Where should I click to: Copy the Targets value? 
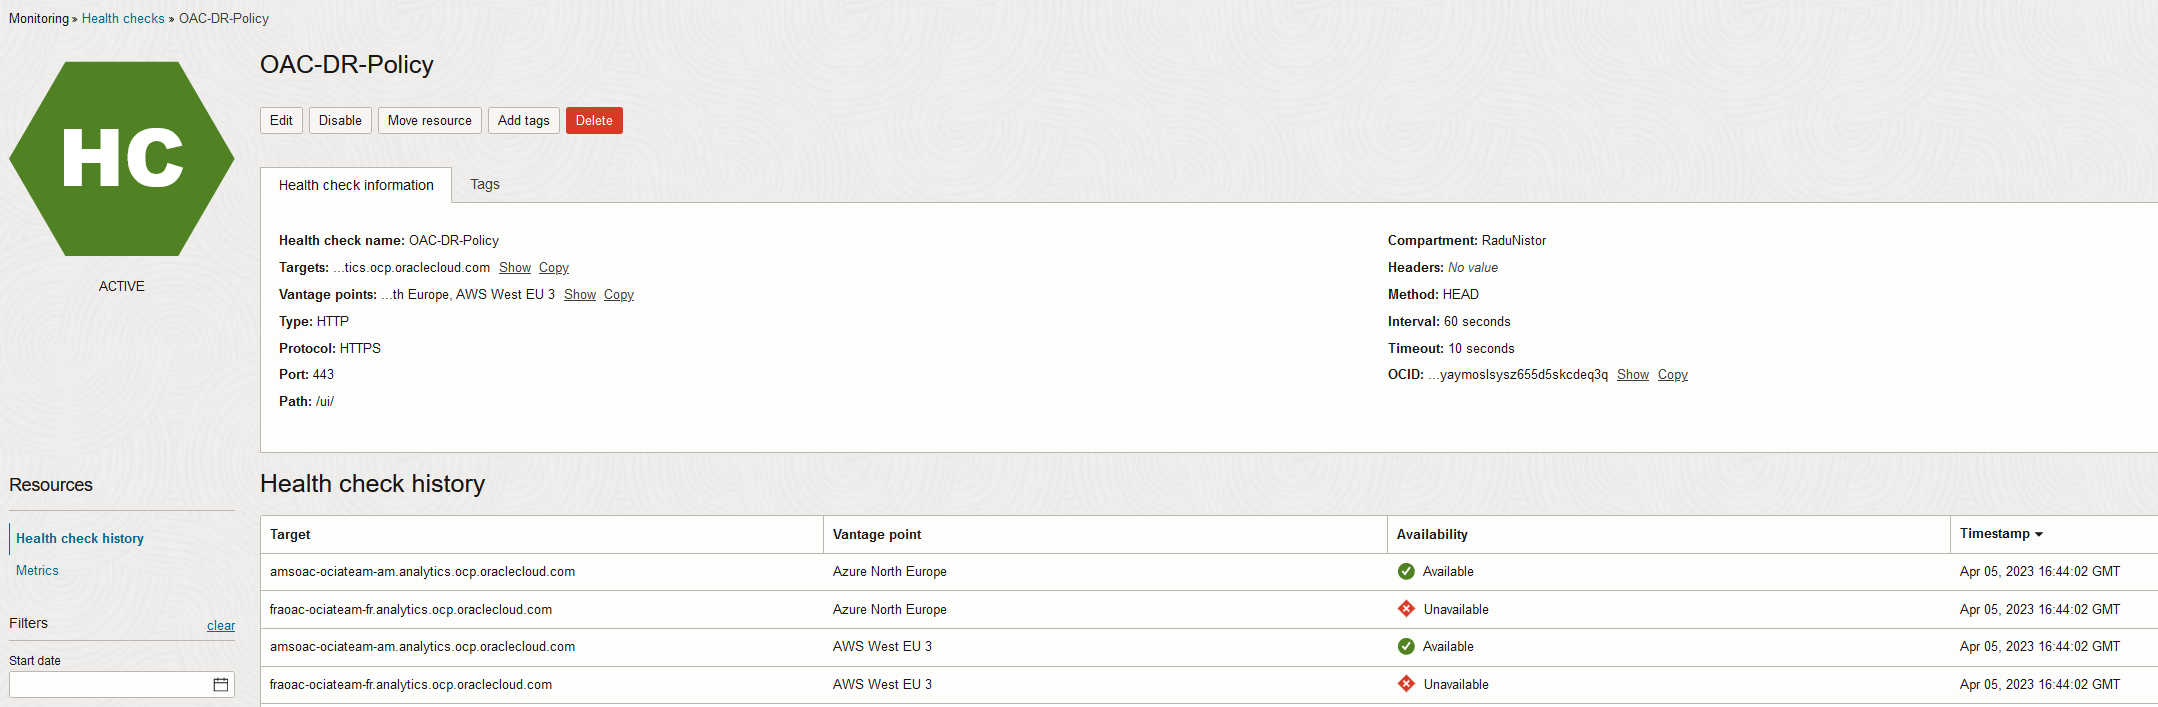click(554, 268)
